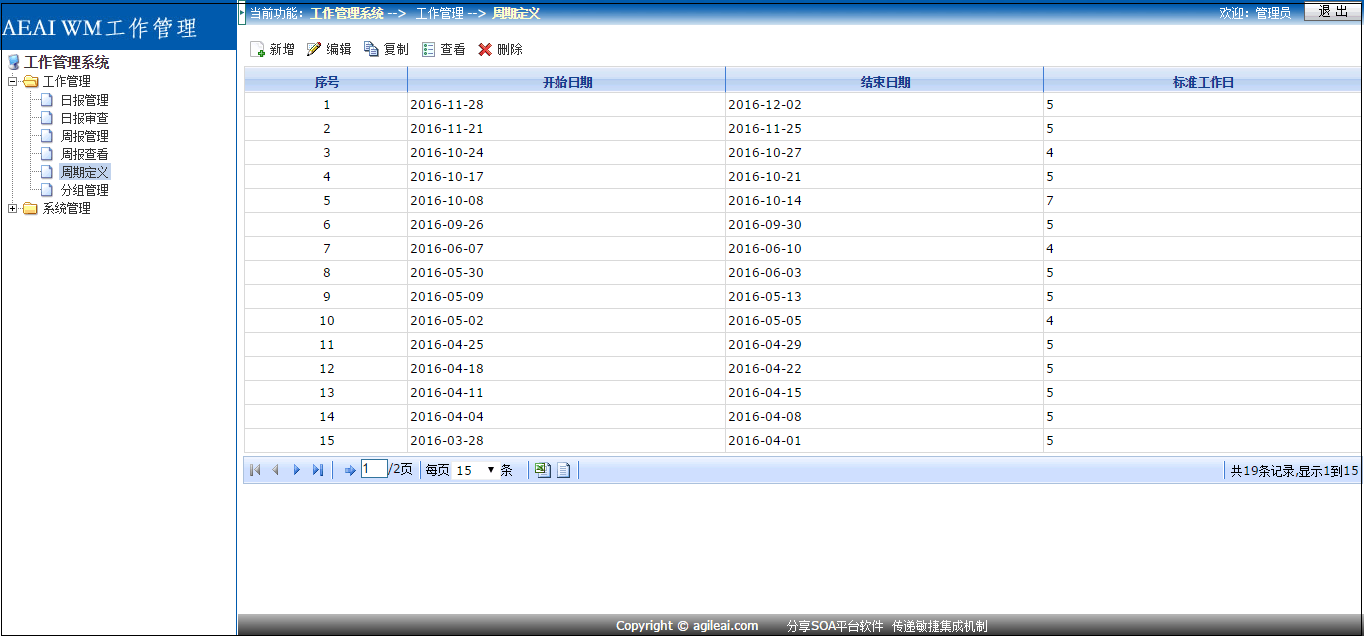Click the 编辑 button label

click(x=339, y=49)
